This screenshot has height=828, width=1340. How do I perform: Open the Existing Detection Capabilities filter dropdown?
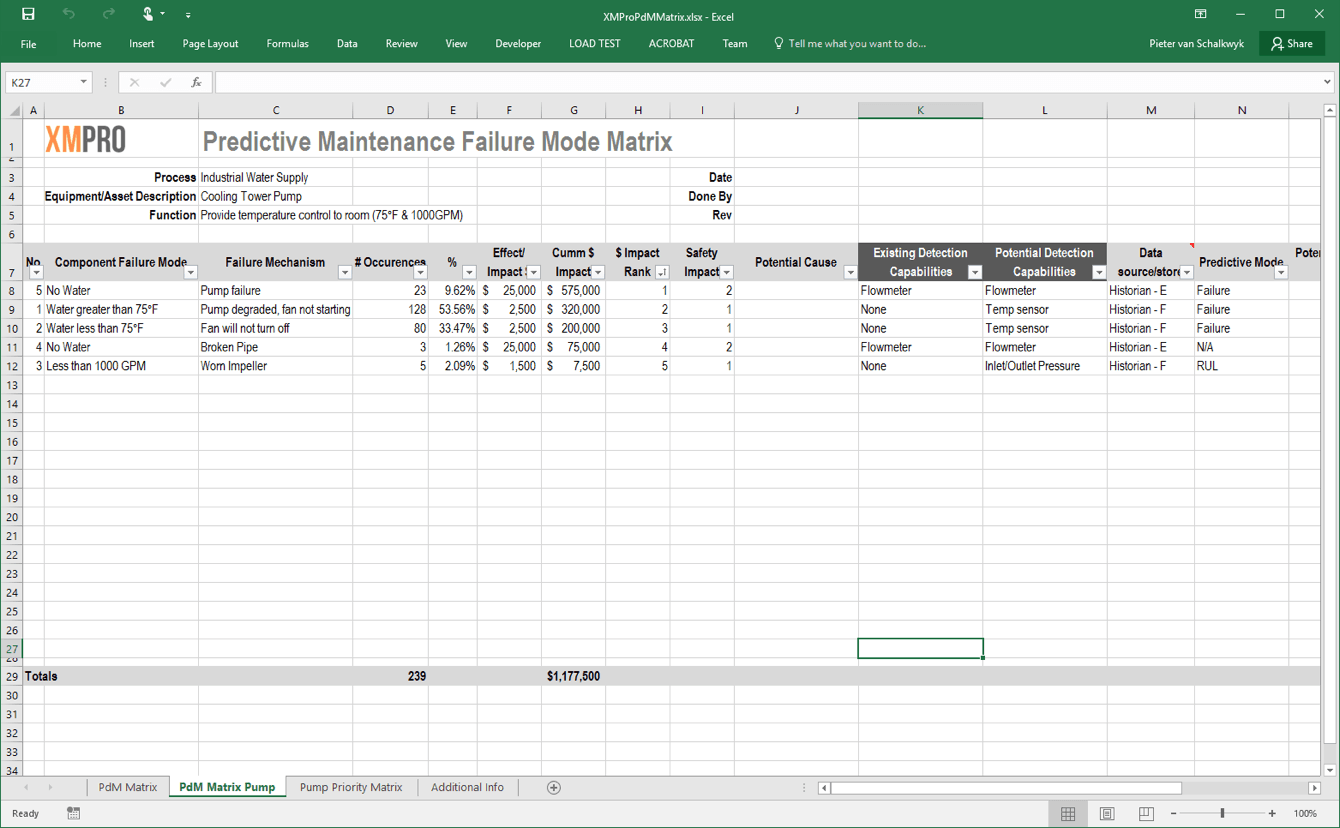pos(974,272)
